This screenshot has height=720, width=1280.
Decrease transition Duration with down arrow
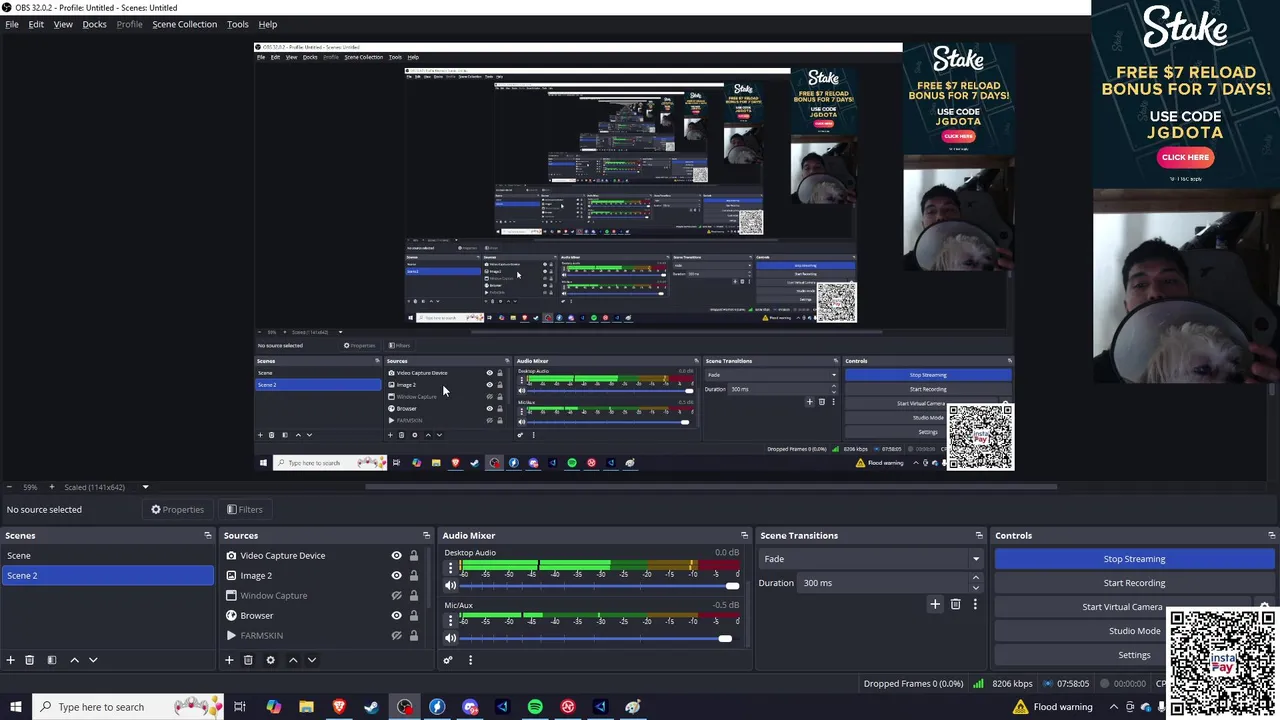point(976,588)
